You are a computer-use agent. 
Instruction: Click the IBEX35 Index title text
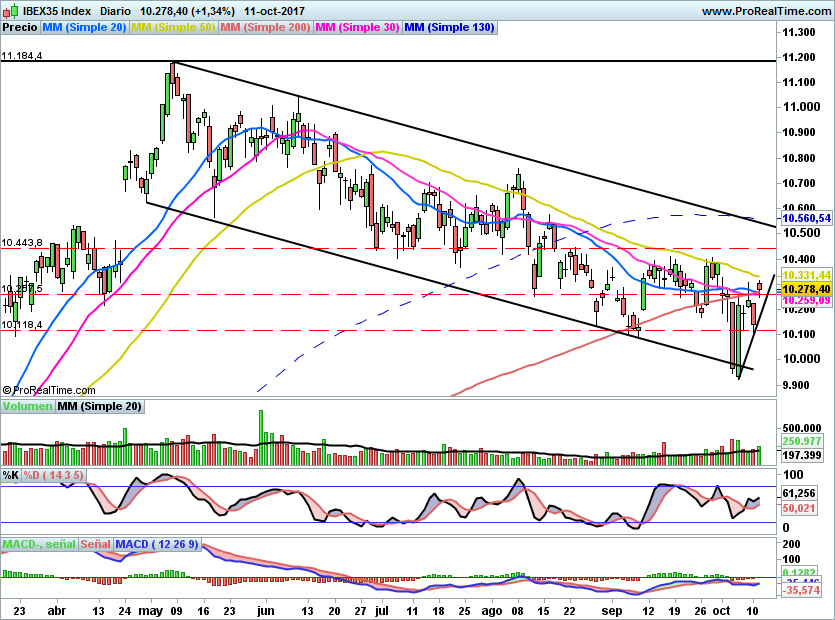tap(56, 11)
